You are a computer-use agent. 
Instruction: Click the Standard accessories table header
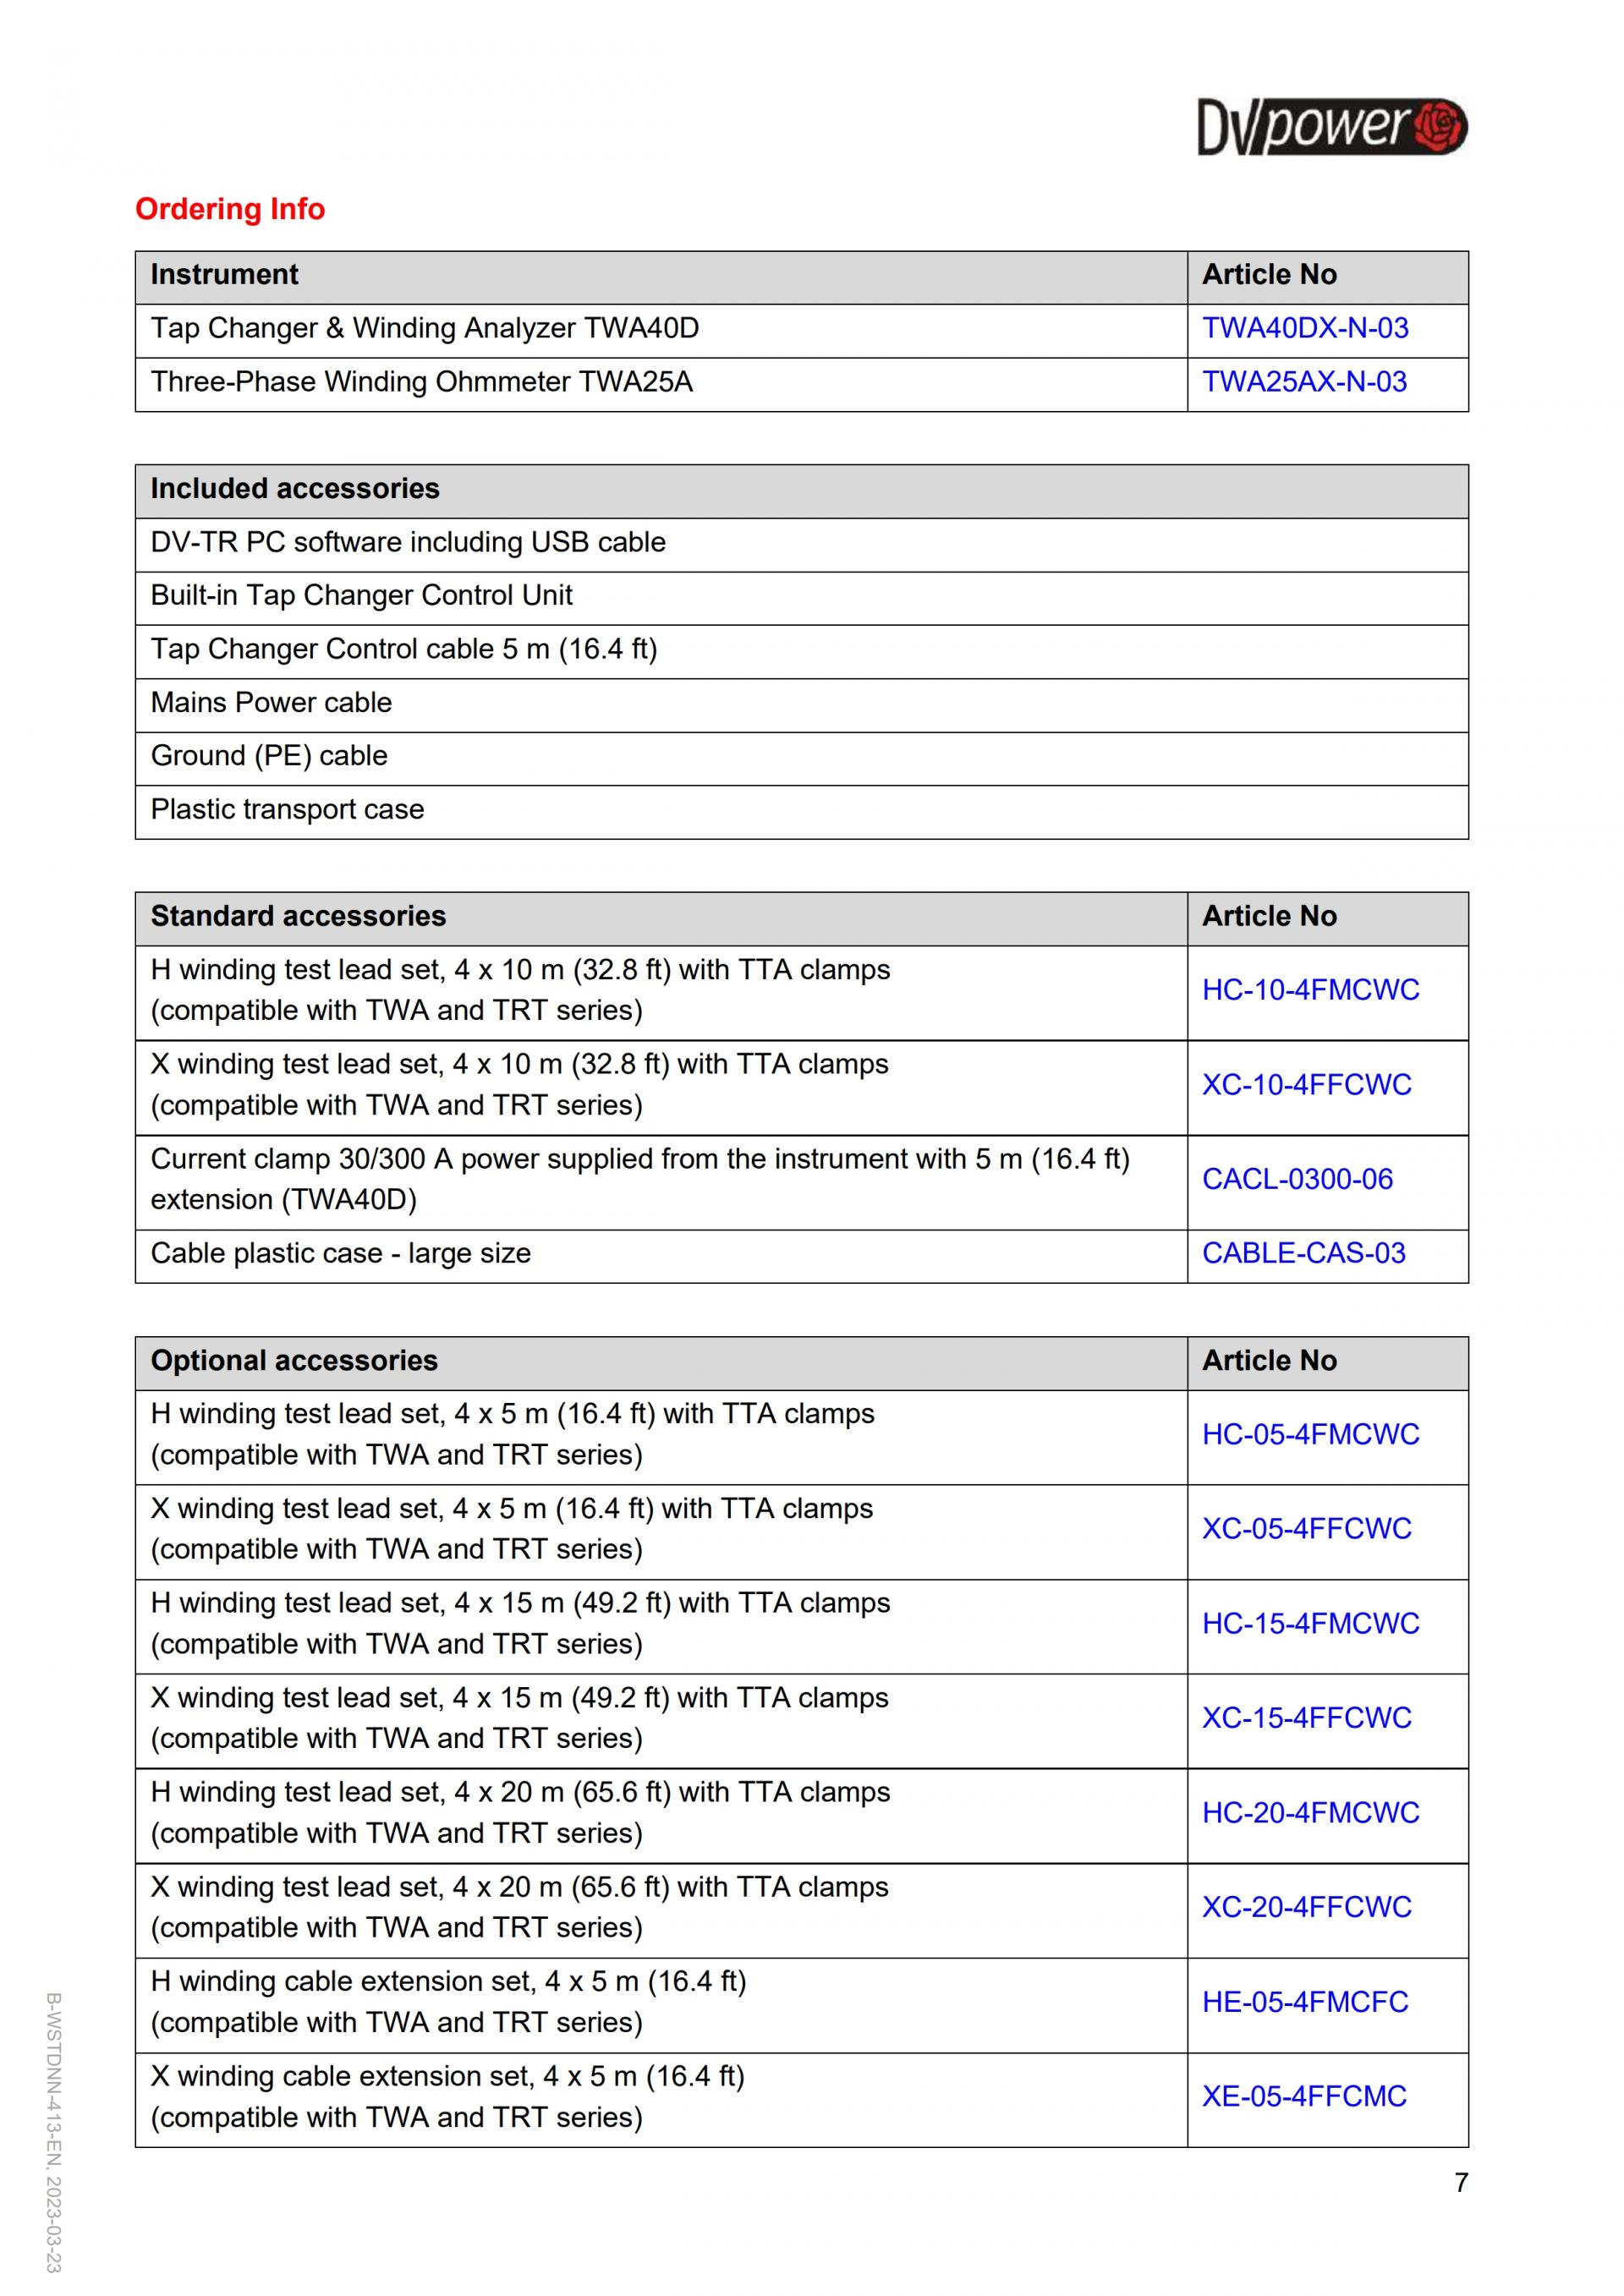(x=298, y=916)
